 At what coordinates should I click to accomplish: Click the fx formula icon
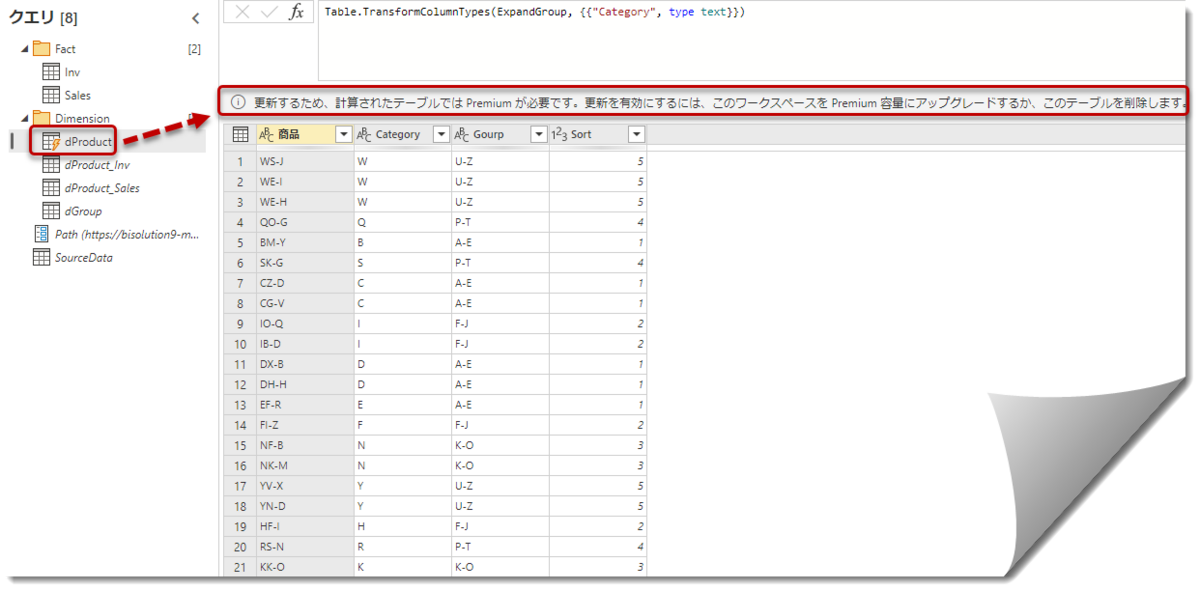[x=296, y=13]
